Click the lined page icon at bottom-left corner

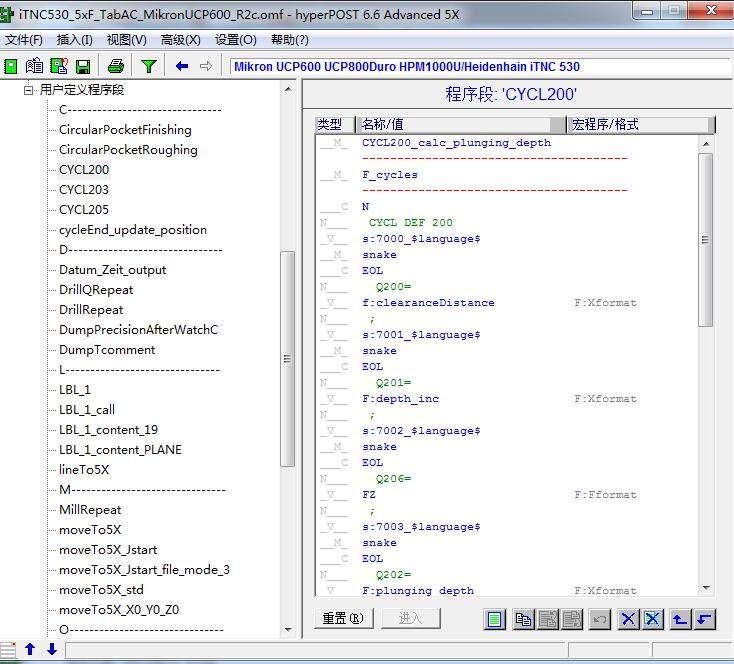tap(8, 650)
